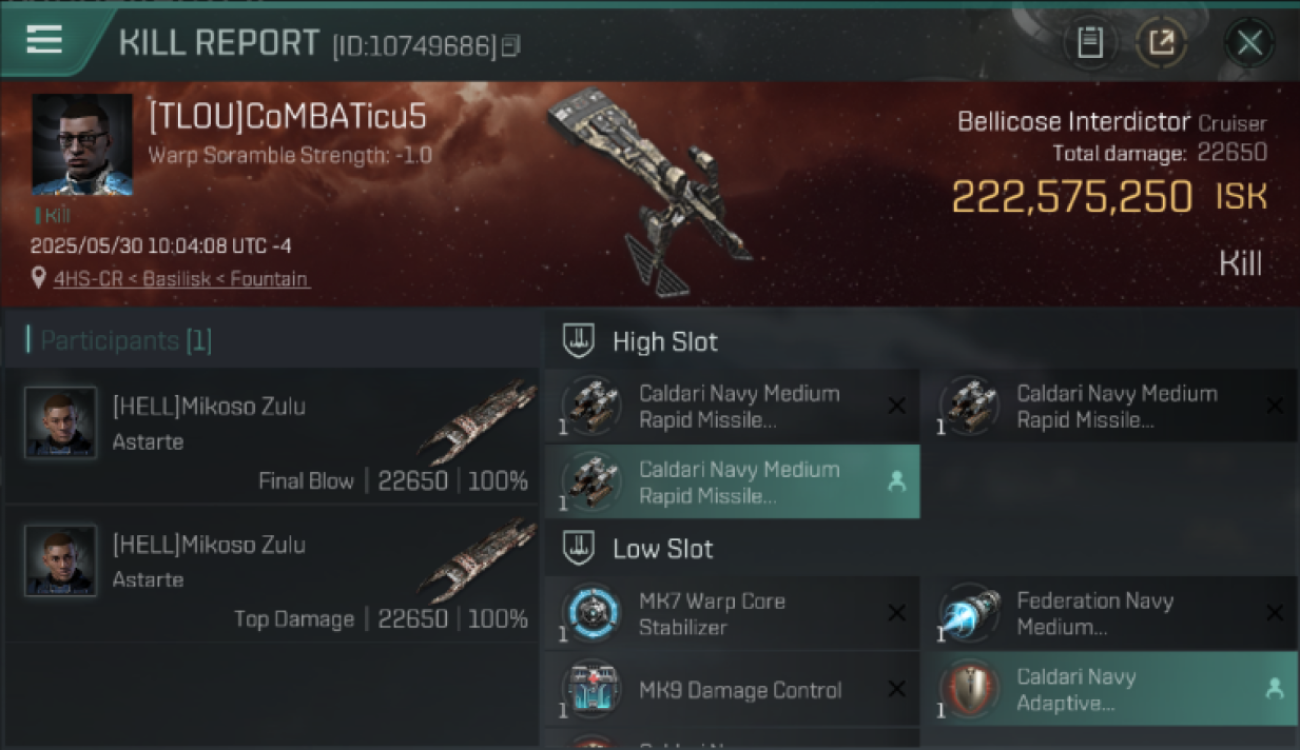1300x750 pixels.
Task: Inspect the Final Blow Astarte ship image
Action: (x=476, y=422)
